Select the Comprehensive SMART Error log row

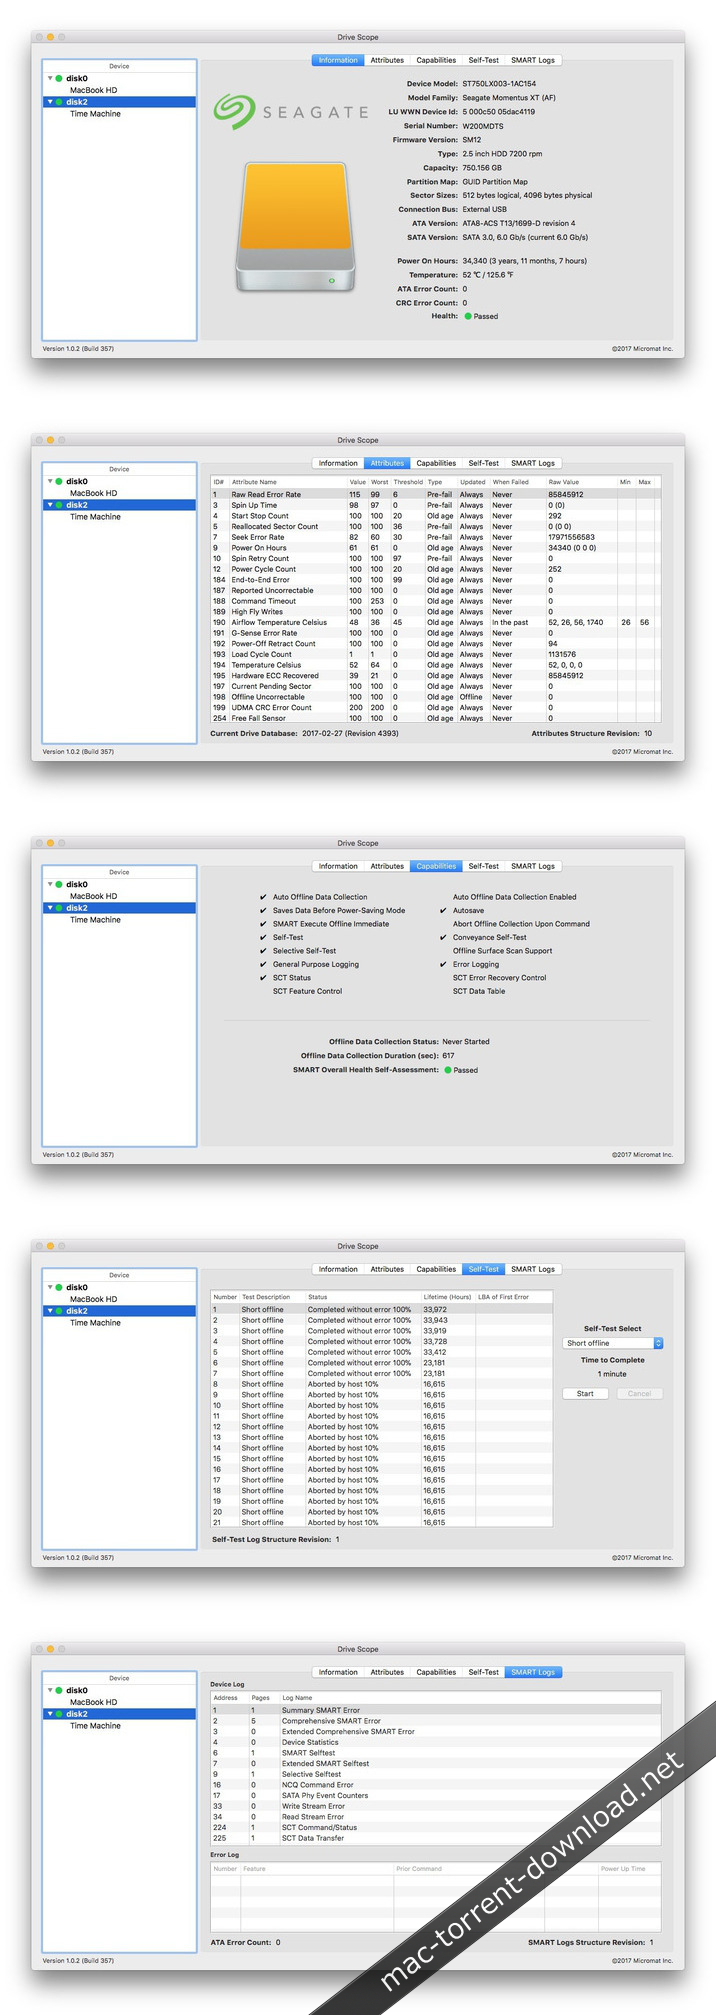pyautogui.click(x=436, y=1721)
